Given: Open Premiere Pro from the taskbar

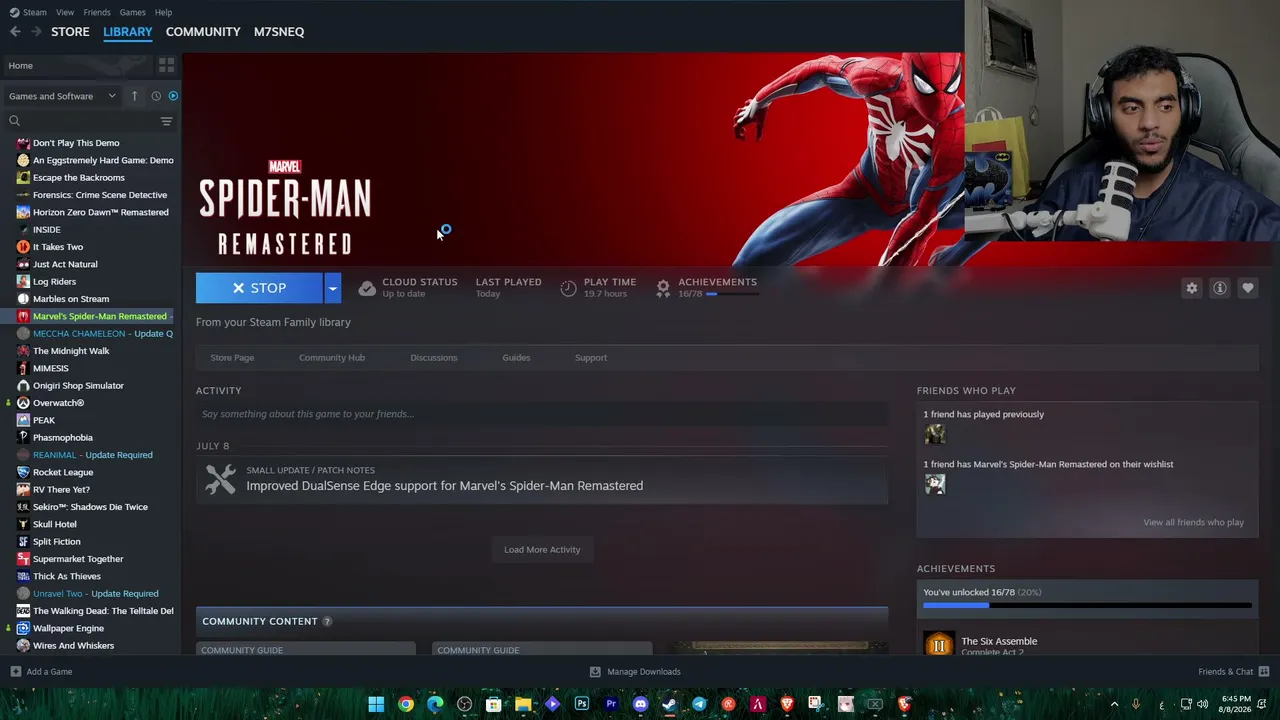Looking at the screenshot, I should (611, 704).
